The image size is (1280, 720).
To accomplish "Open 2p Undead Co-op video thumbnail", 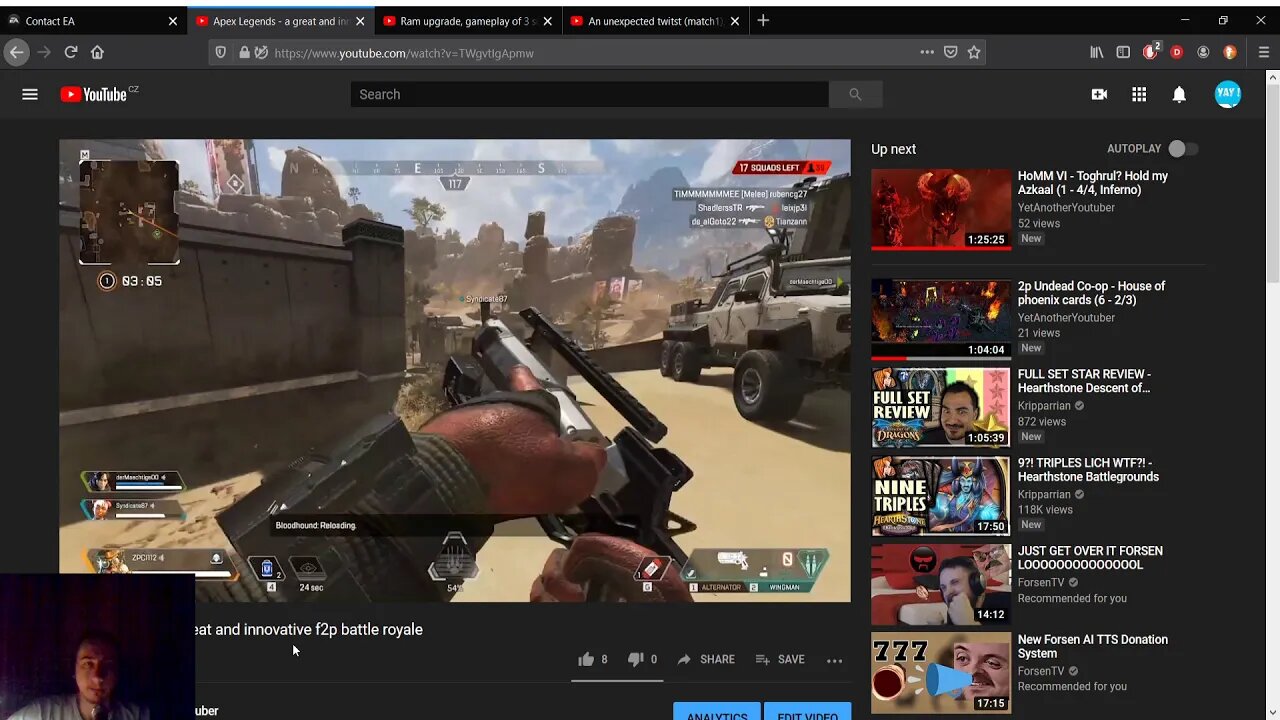I will tap(941, 319).
